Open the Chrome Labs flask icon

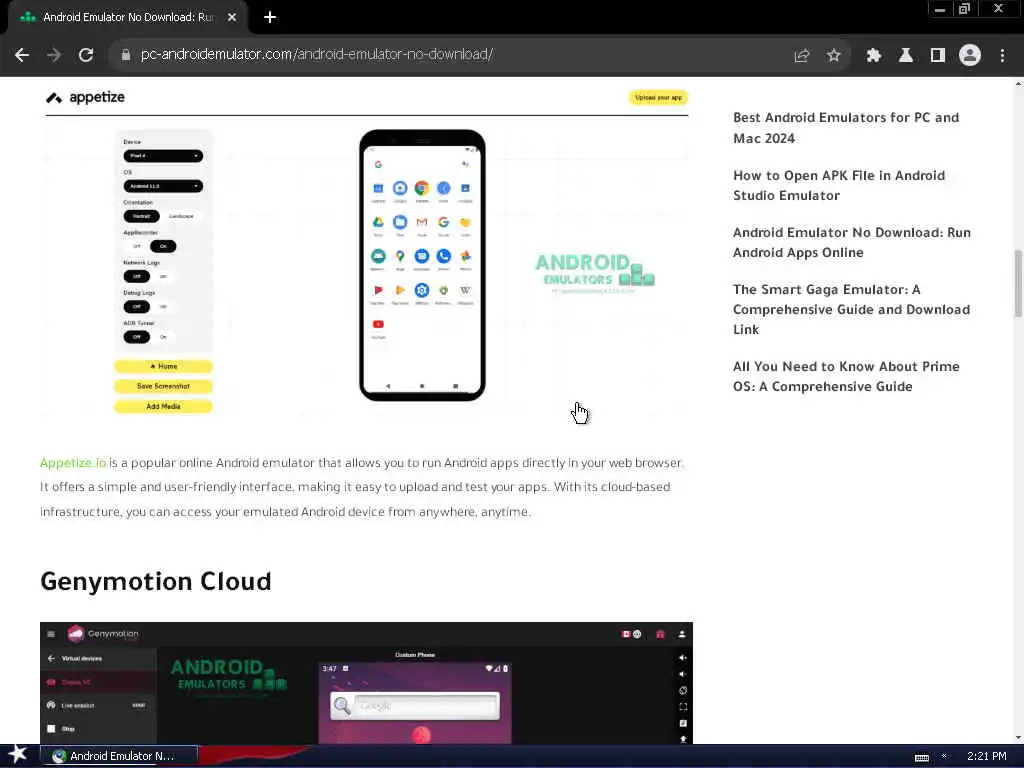(x=906, y=56)
